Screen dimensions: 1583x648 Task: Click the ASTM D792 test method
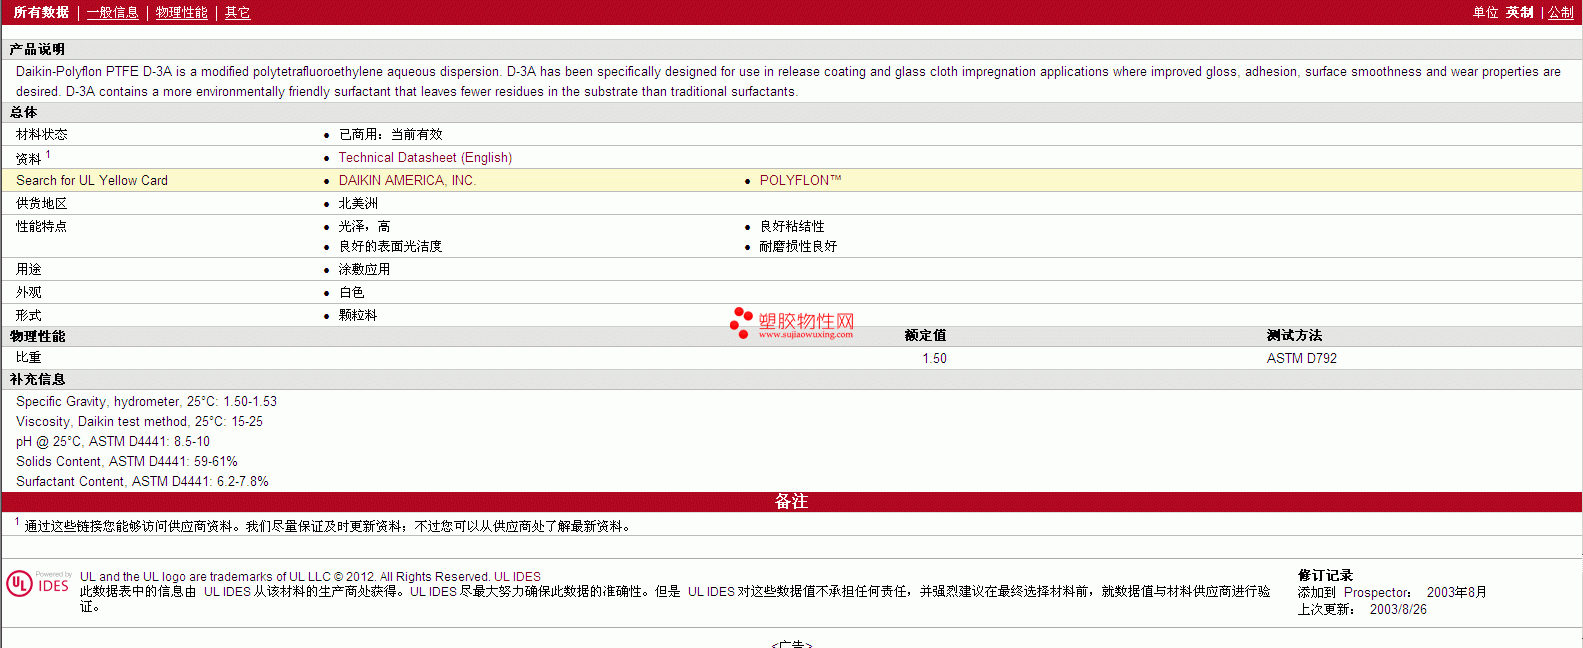(1301, 359)
